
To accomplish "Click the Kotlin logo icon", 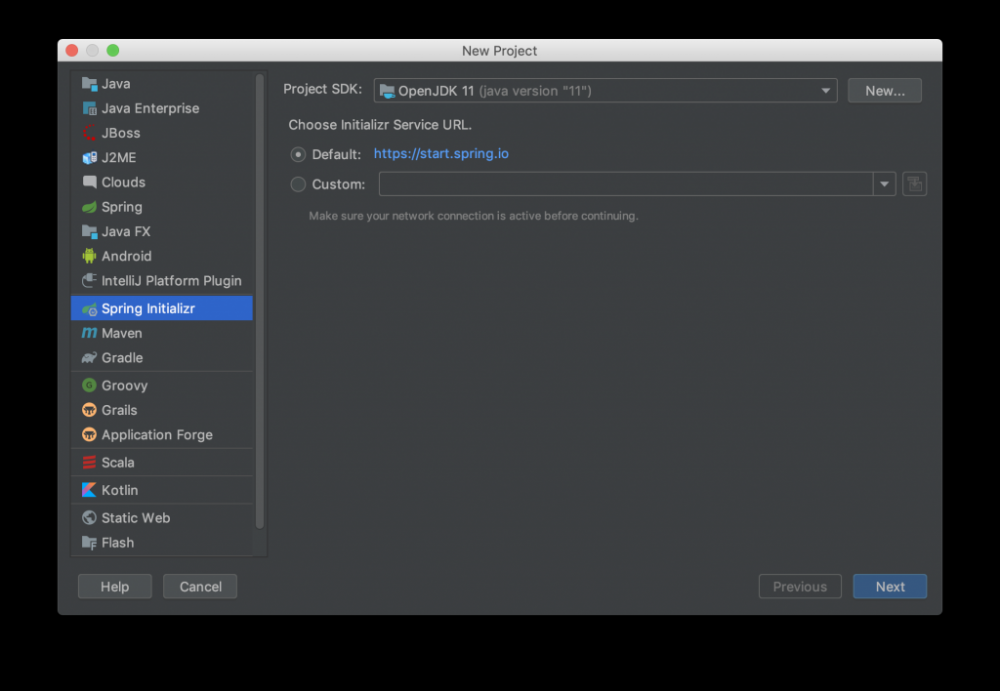I will click(90, 490).
